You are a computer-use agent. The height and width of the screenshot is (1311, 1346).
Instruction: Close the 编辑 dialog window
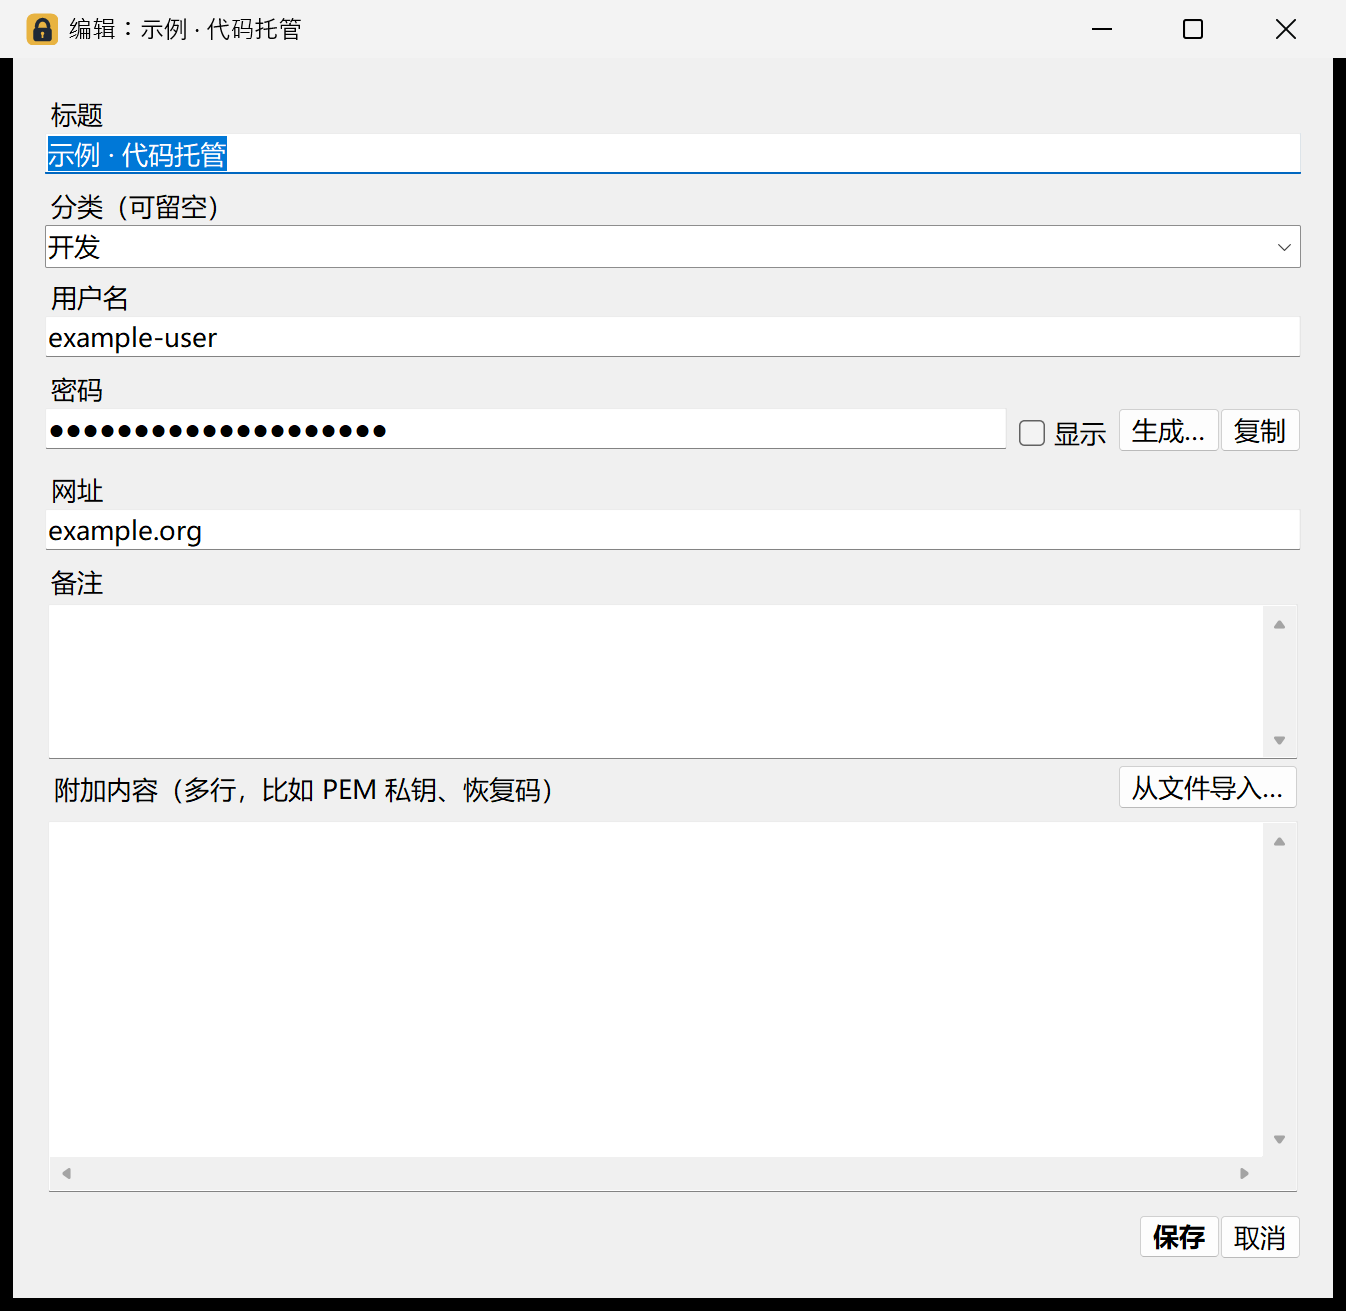click(1286, 29)
